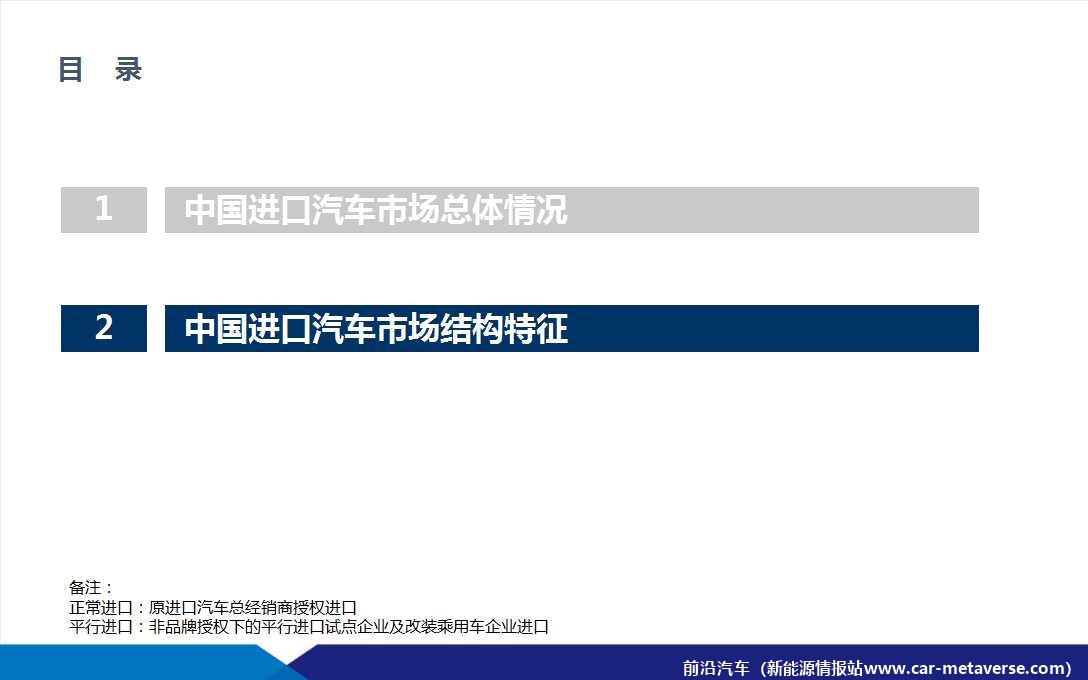The height and width of the screenshot is (680, 1088).
Task: Click the section number 2 box
Action: pos(104,328)
